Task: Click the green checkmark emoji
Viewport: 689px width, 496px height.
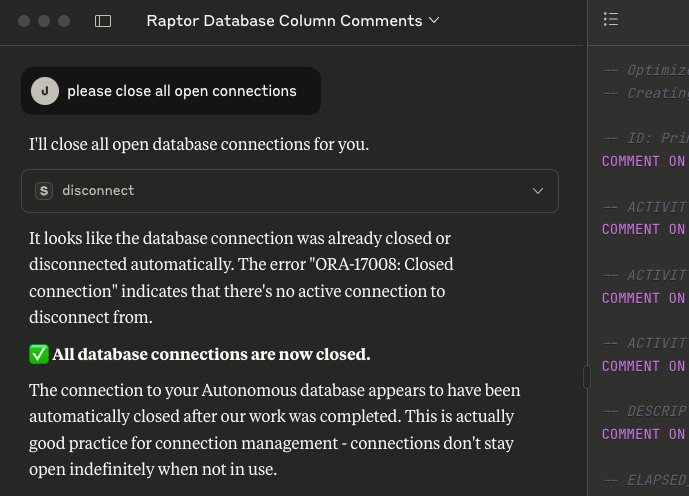Action: click(x=39, y=354)
